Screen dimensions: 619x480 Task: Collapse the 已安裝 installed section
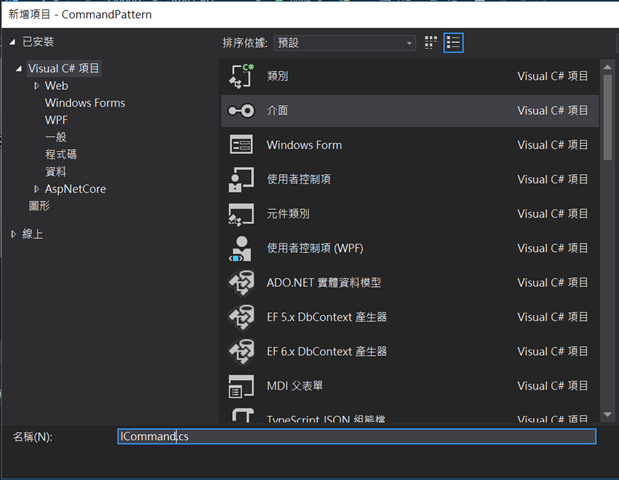(x=13, y=42)
